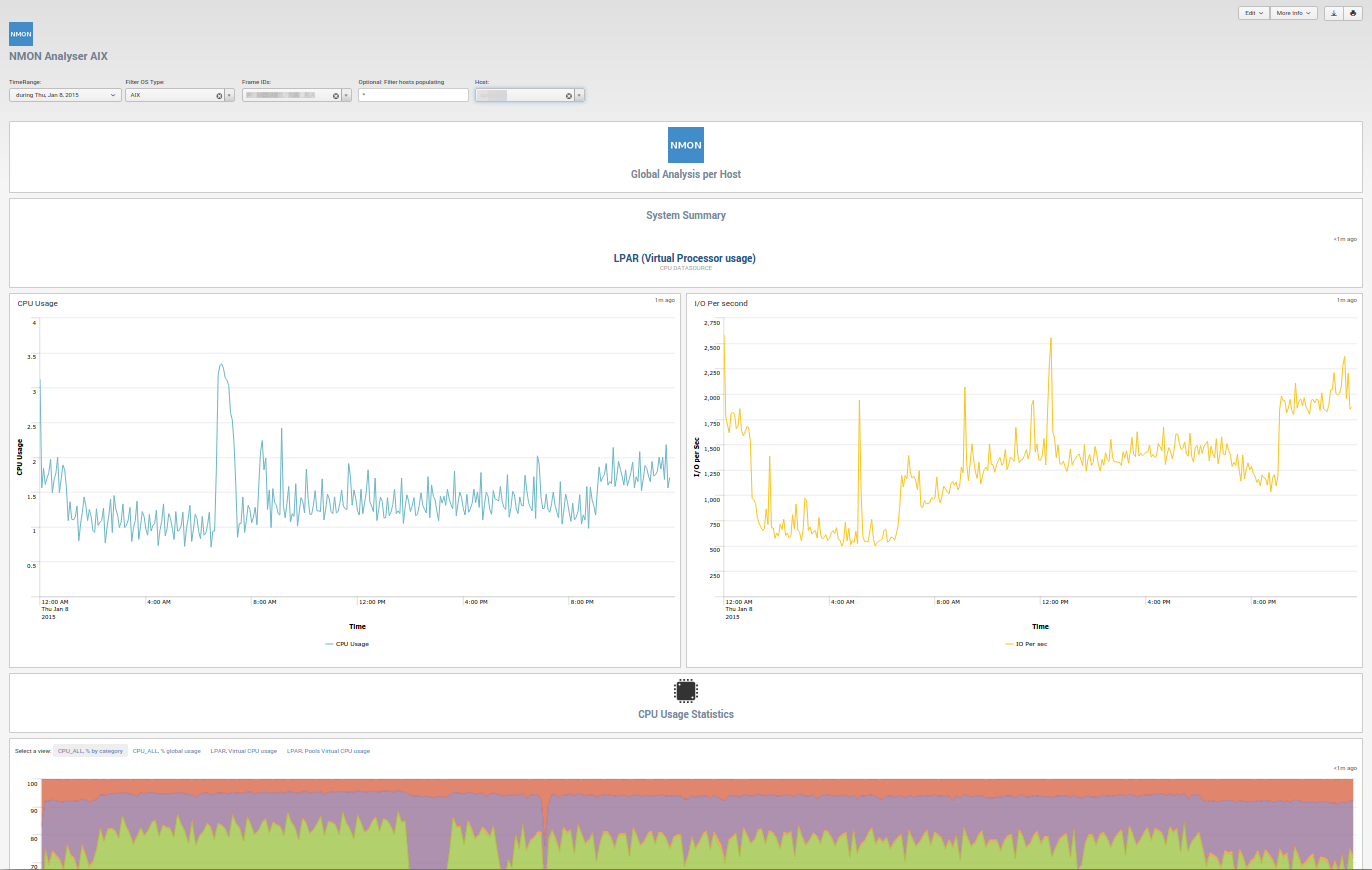Click the Filter OS Type label
Screen dimensions: 1372x870
coord(145,82)
